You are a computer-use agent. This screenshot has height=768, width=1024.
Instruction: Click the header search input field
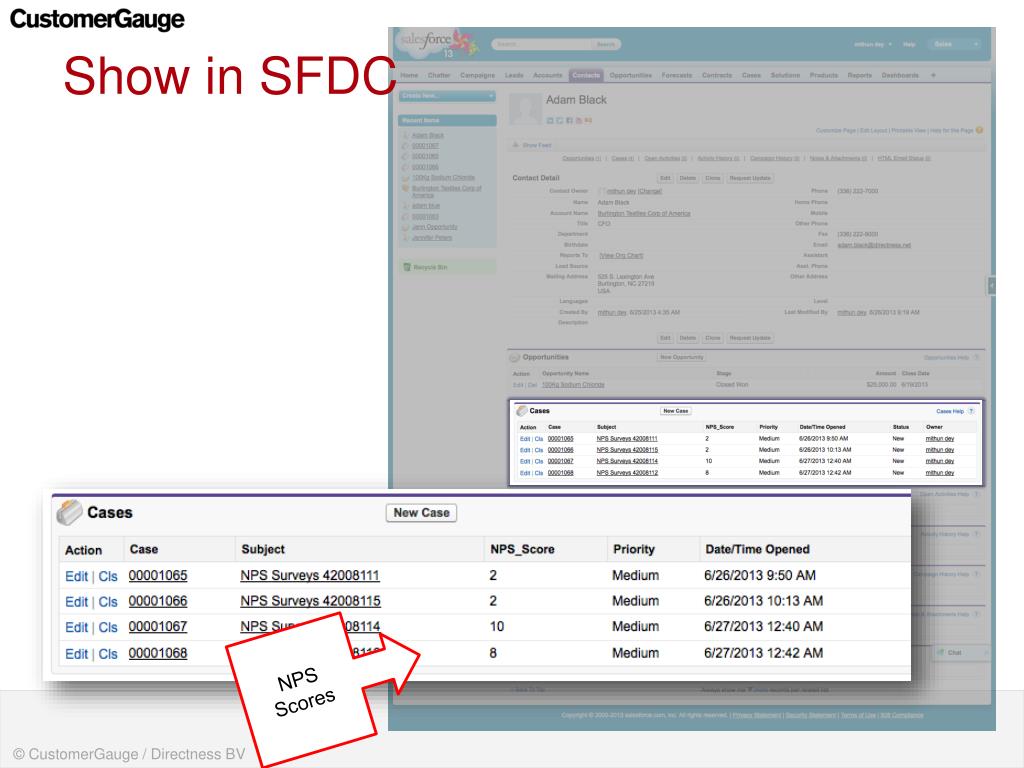pyautogui.click(x=541, y=44)
